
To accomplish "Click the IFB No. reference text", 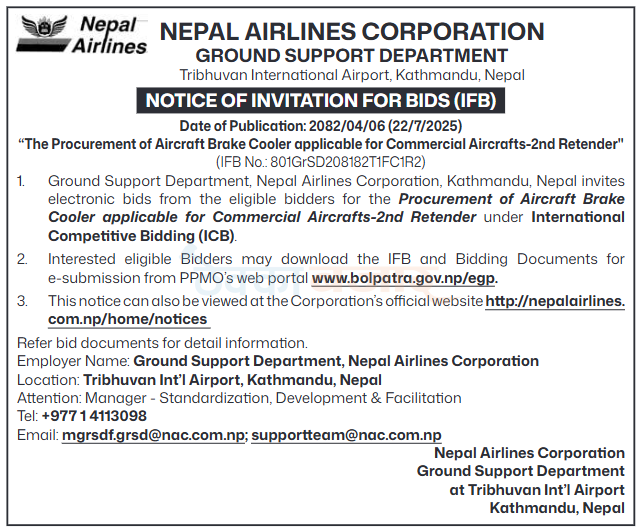I will 320,161.
